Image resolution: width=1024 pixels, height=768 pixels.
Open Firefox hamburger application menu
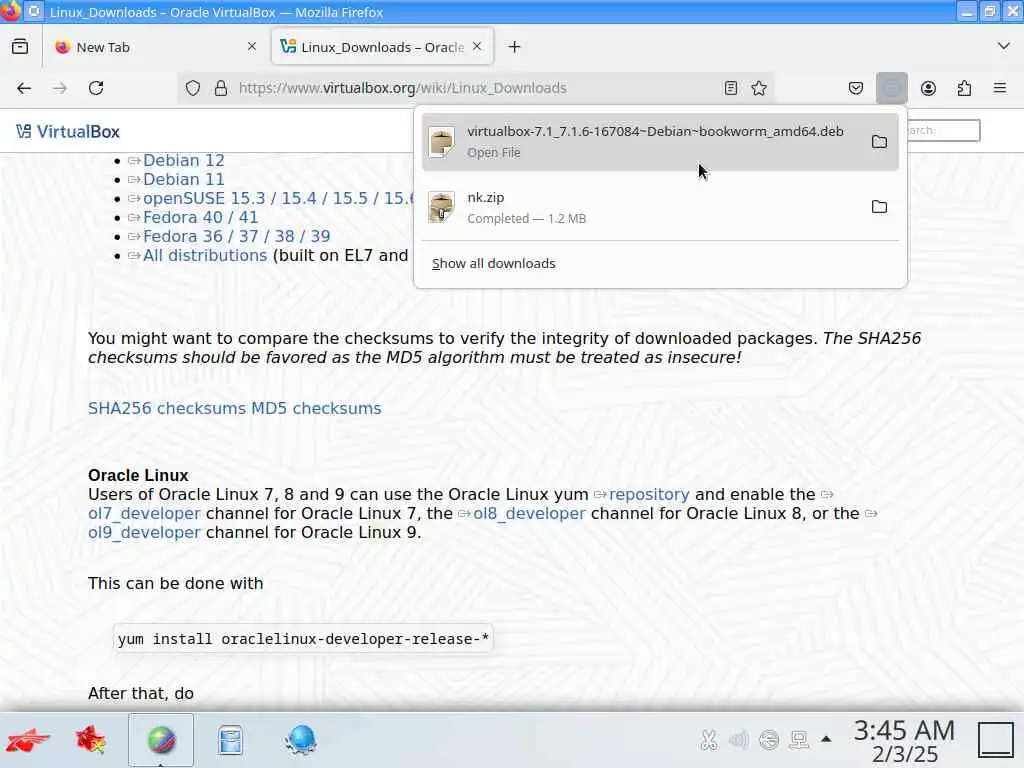[x=1000, y=88]
